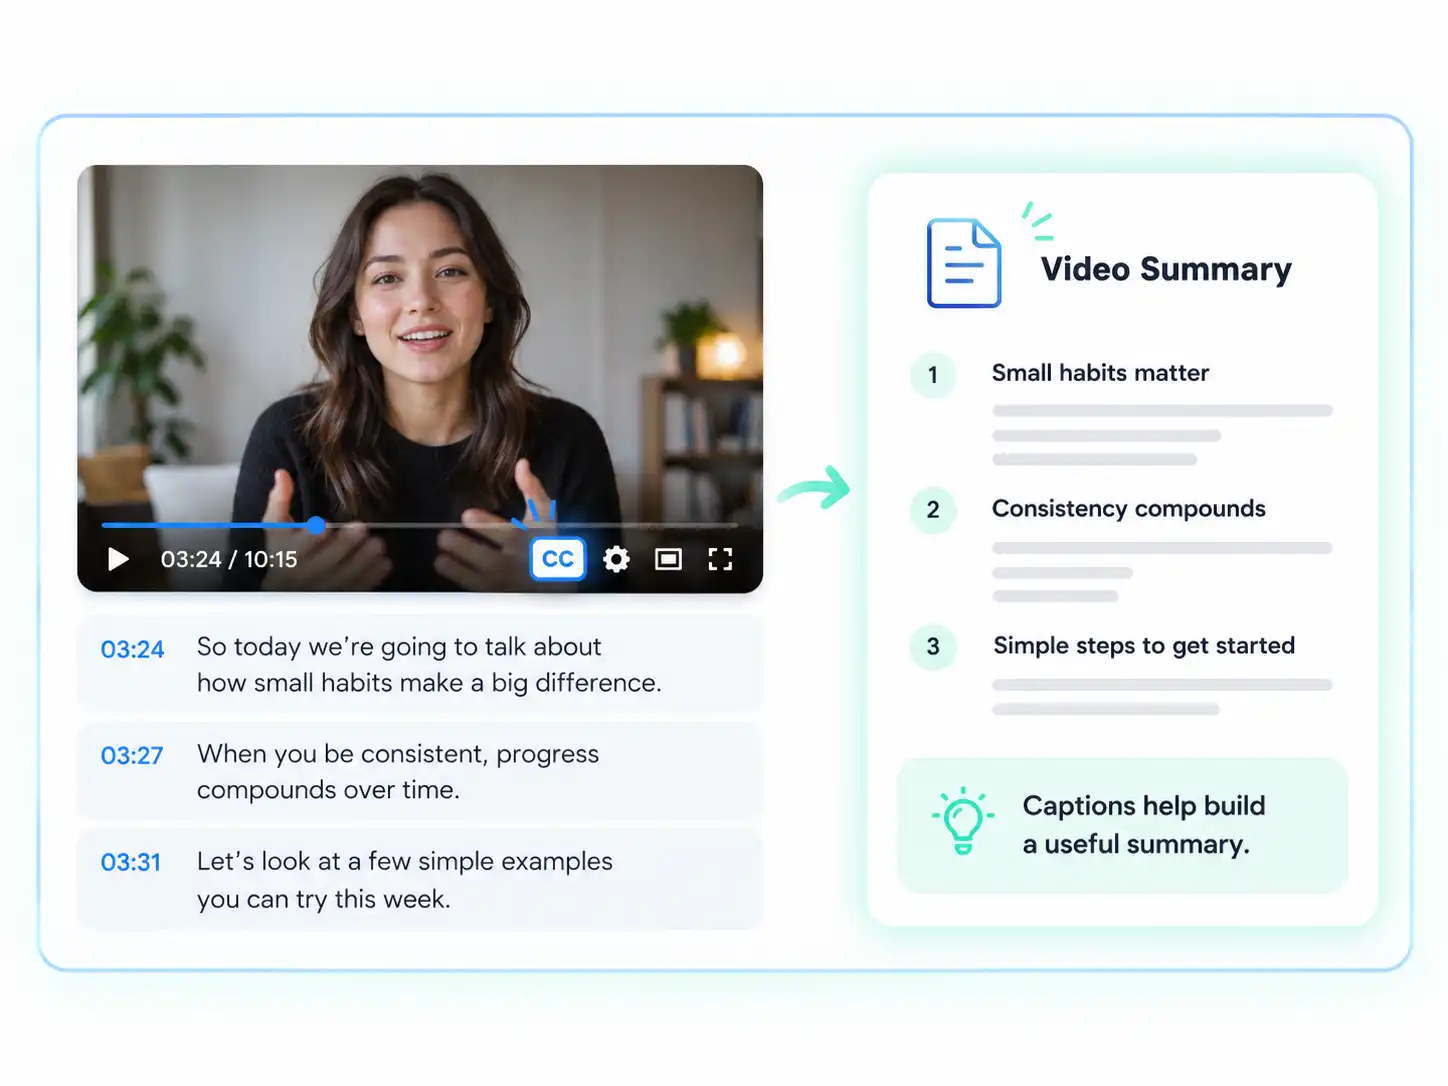This screenshot has width=1448, height=1086.
Task: Toggle closed captions with the CC button
Action: 557,559
